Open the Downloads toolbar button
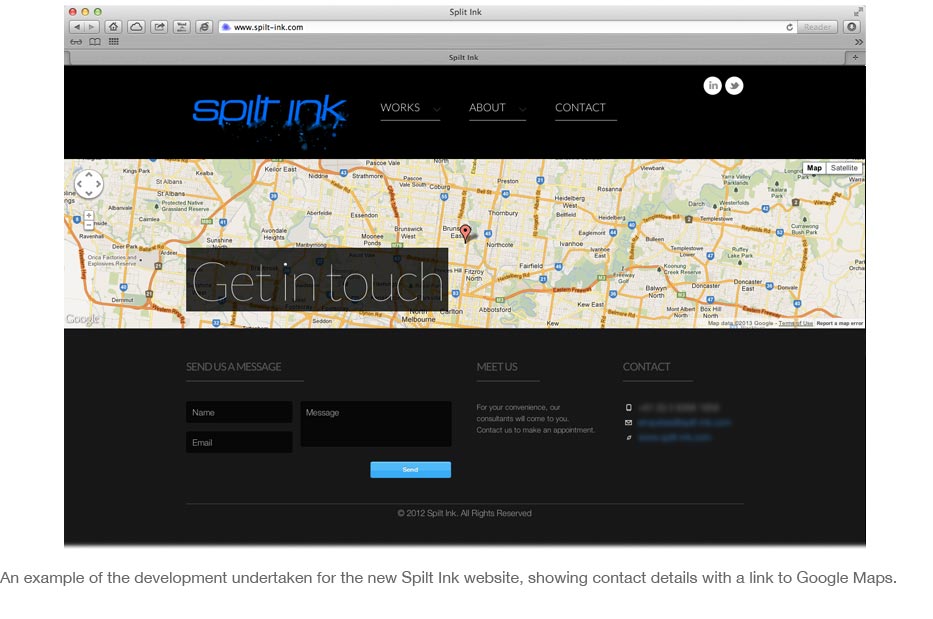933x619 pixels. (x=851, y=27)
